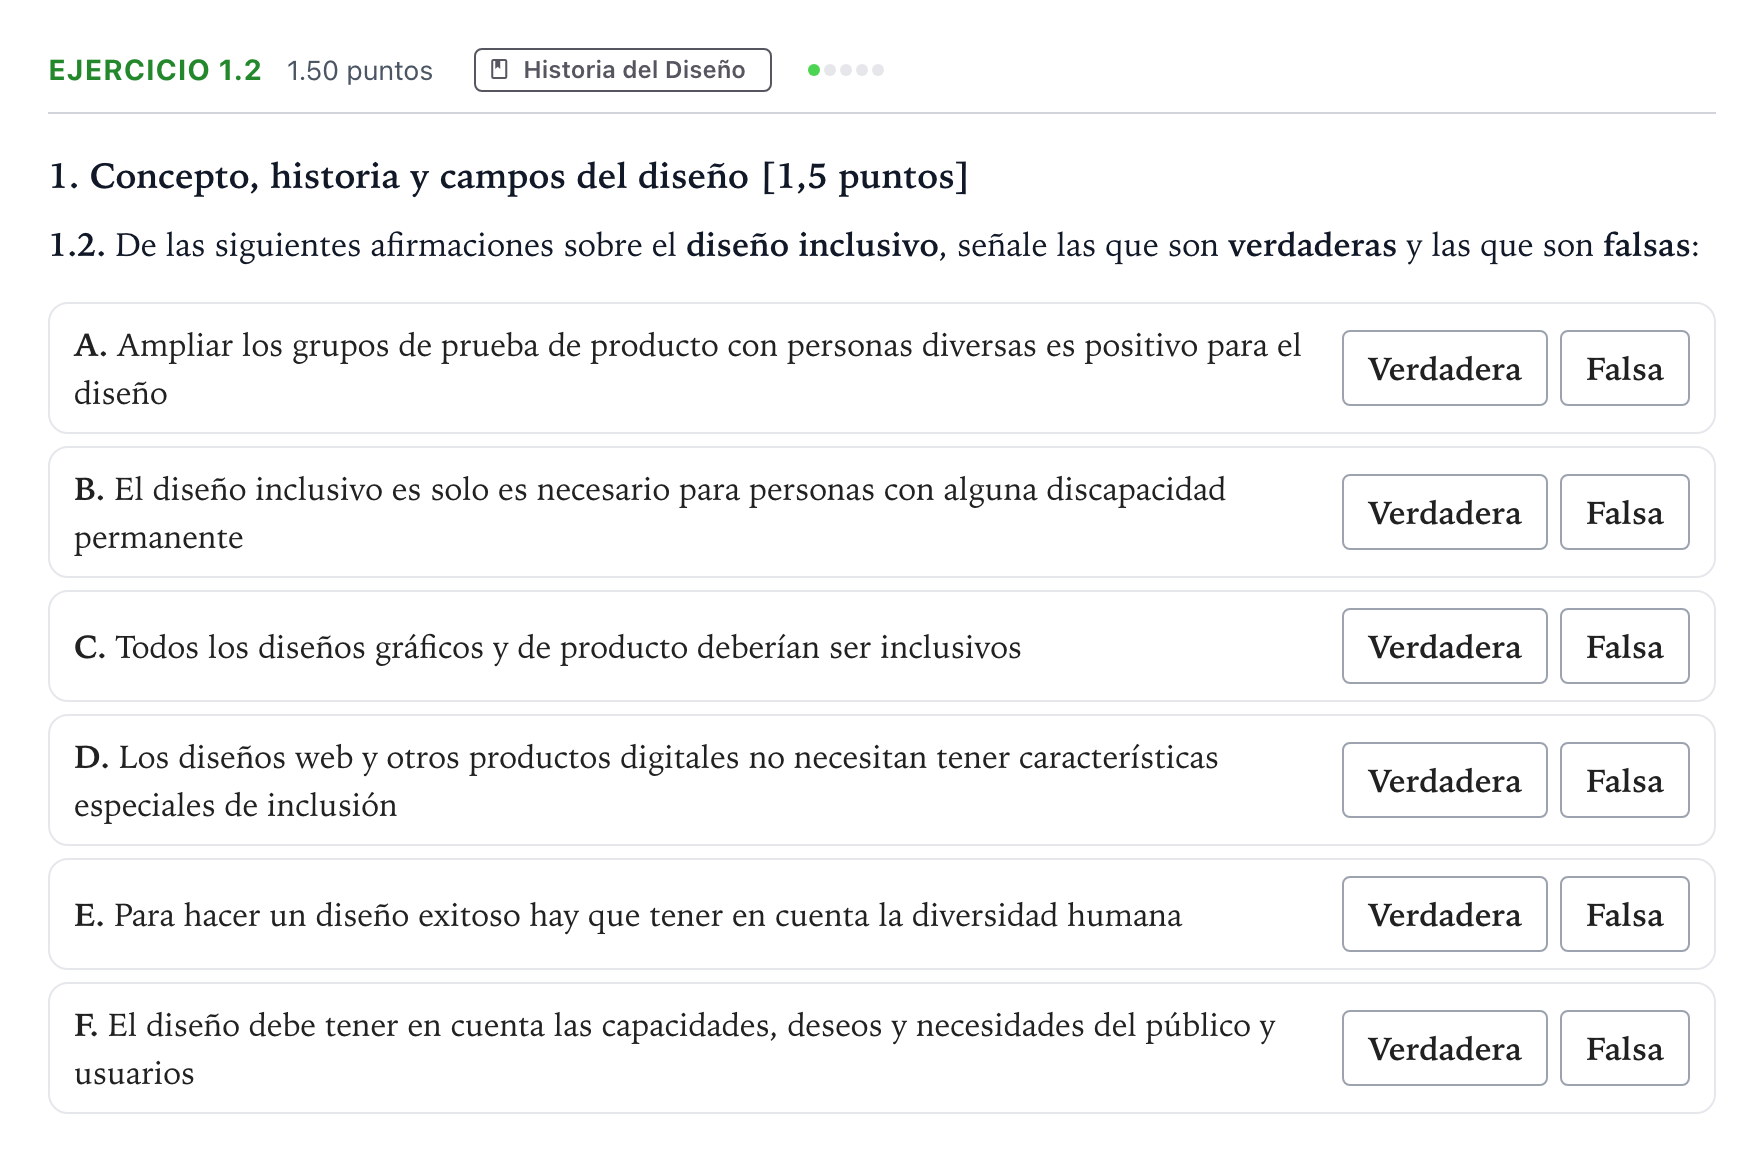Click the book icon in Historia del Diseño tag

499,69
